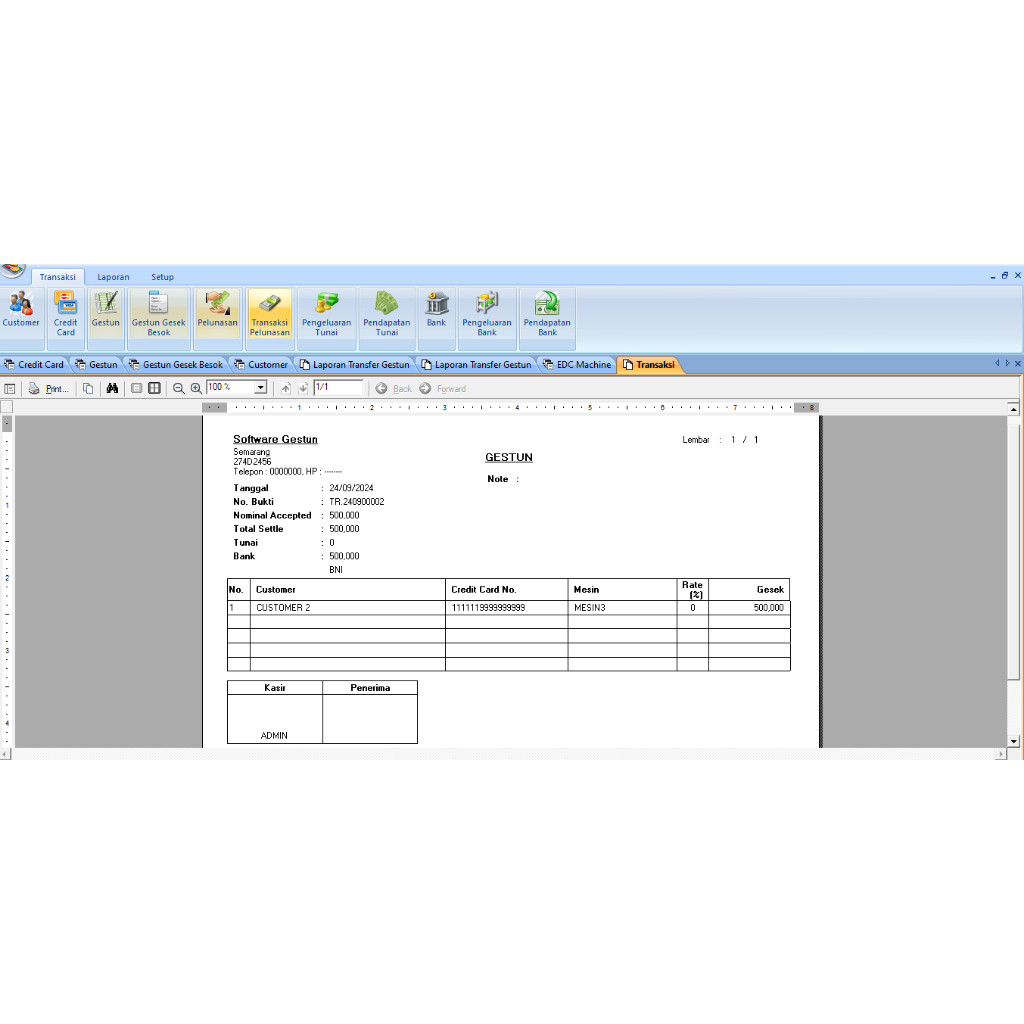Click the horizontal scrollbar right arrow

(x=1001, y=754)
